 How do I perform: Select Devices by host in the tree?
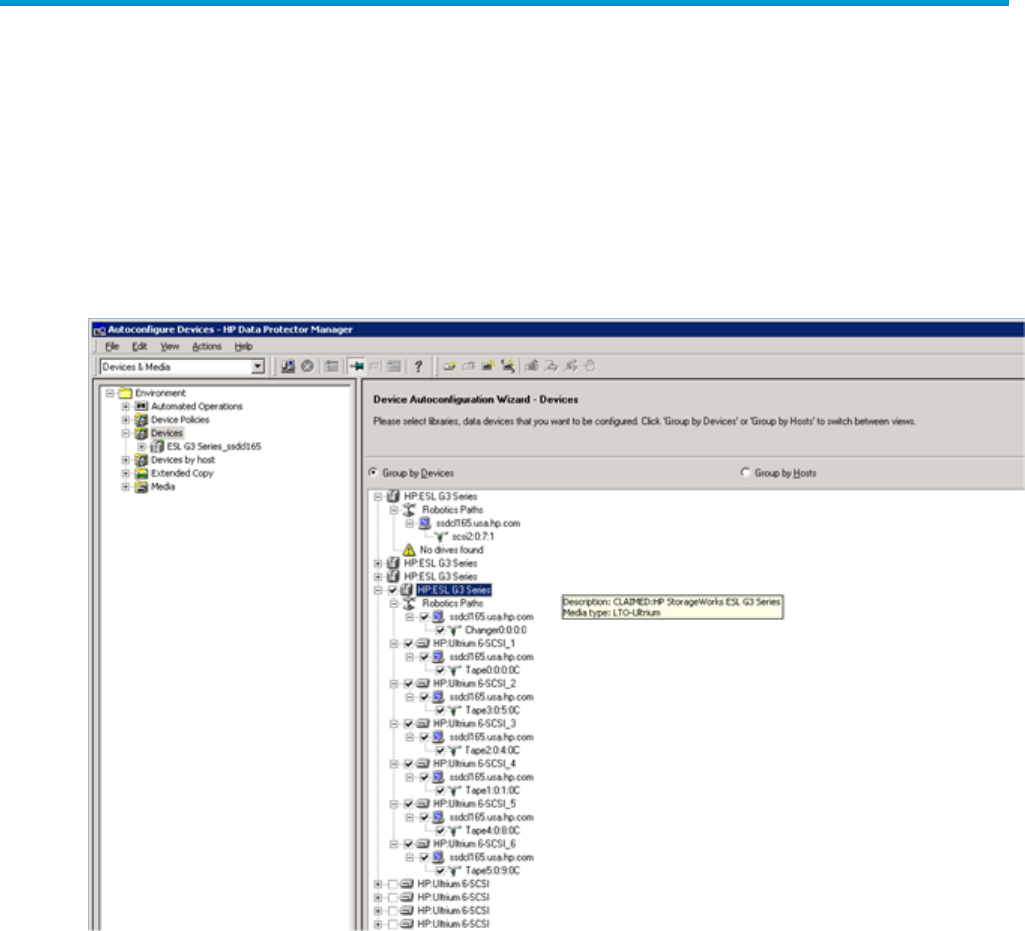[183, 460]
